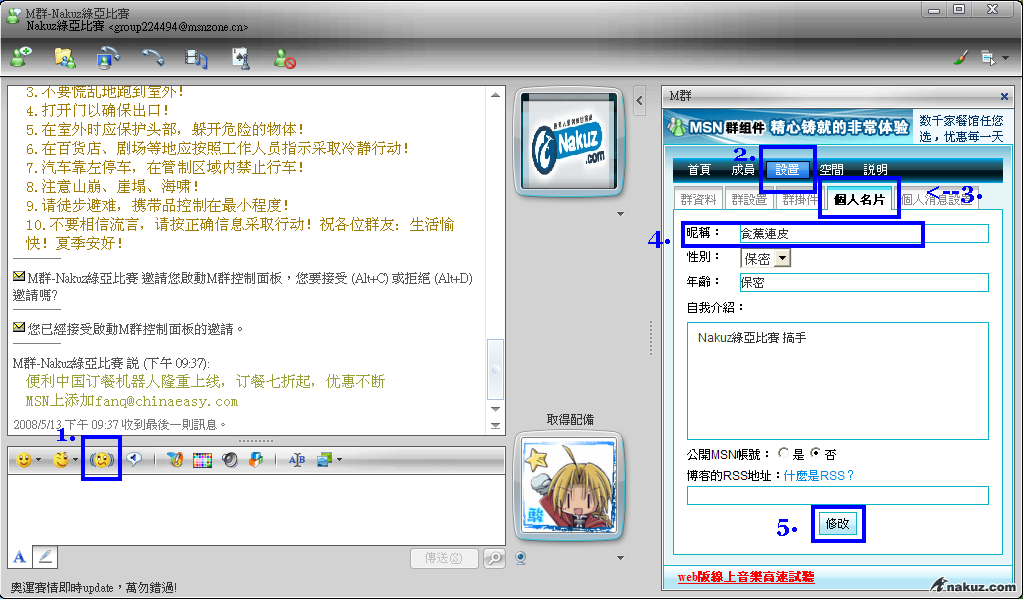Screen dimensions: 1024x599
Task: Click the disabled 傳送 send button
Action: [444, 558]
